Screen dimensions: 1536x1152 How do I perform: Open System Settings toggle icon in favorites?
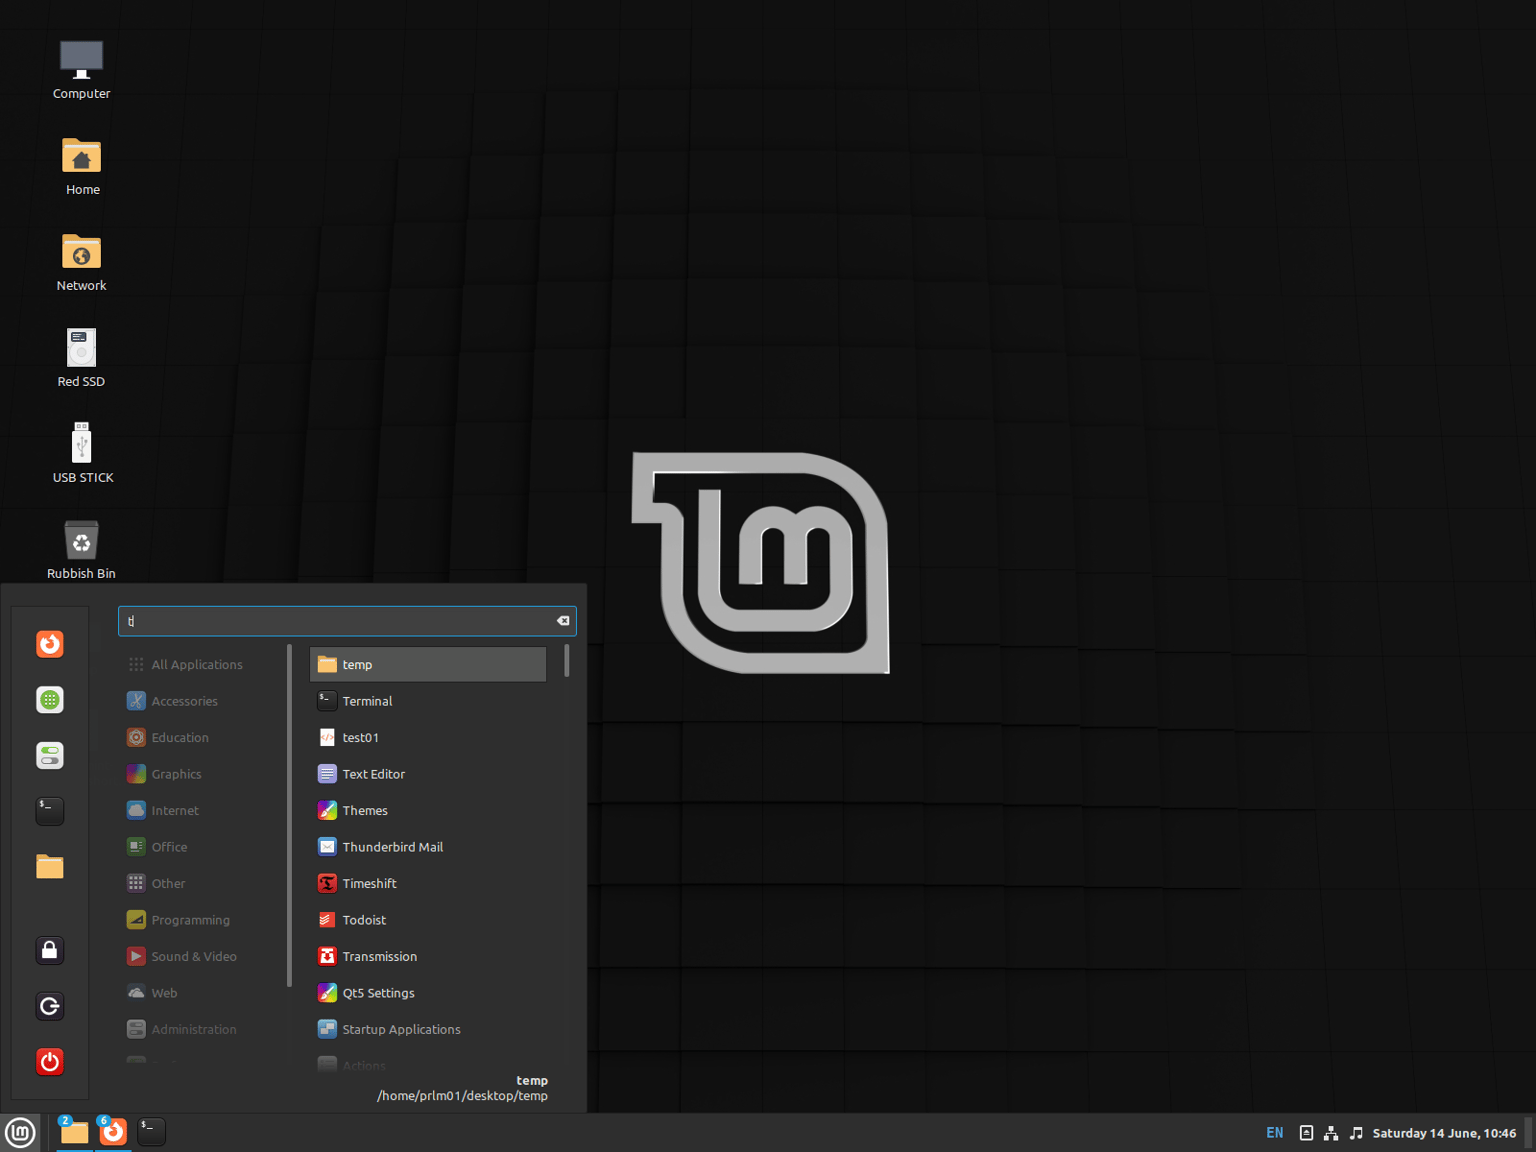coord(50,755)
